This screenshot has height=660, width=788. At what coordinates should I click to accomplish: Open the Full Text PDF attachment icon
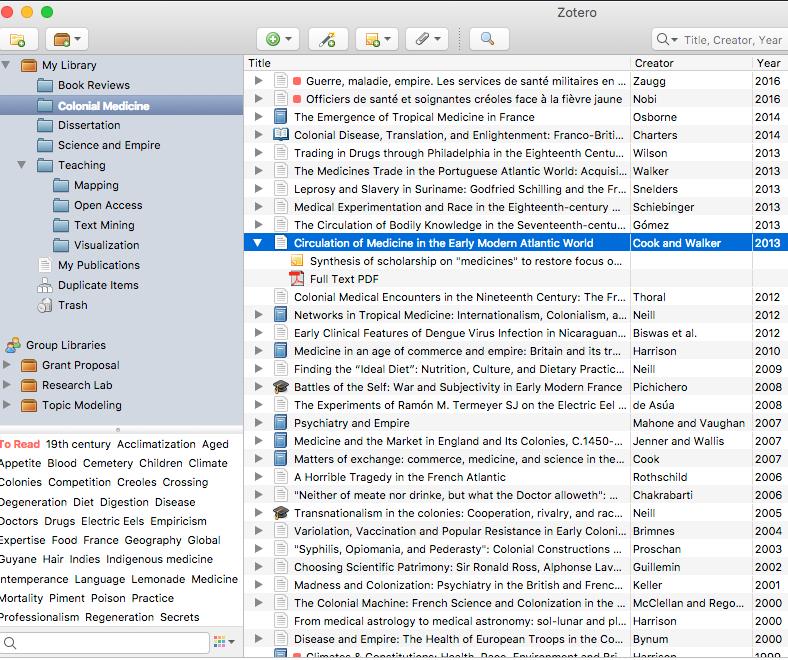[x=297, y=278]
